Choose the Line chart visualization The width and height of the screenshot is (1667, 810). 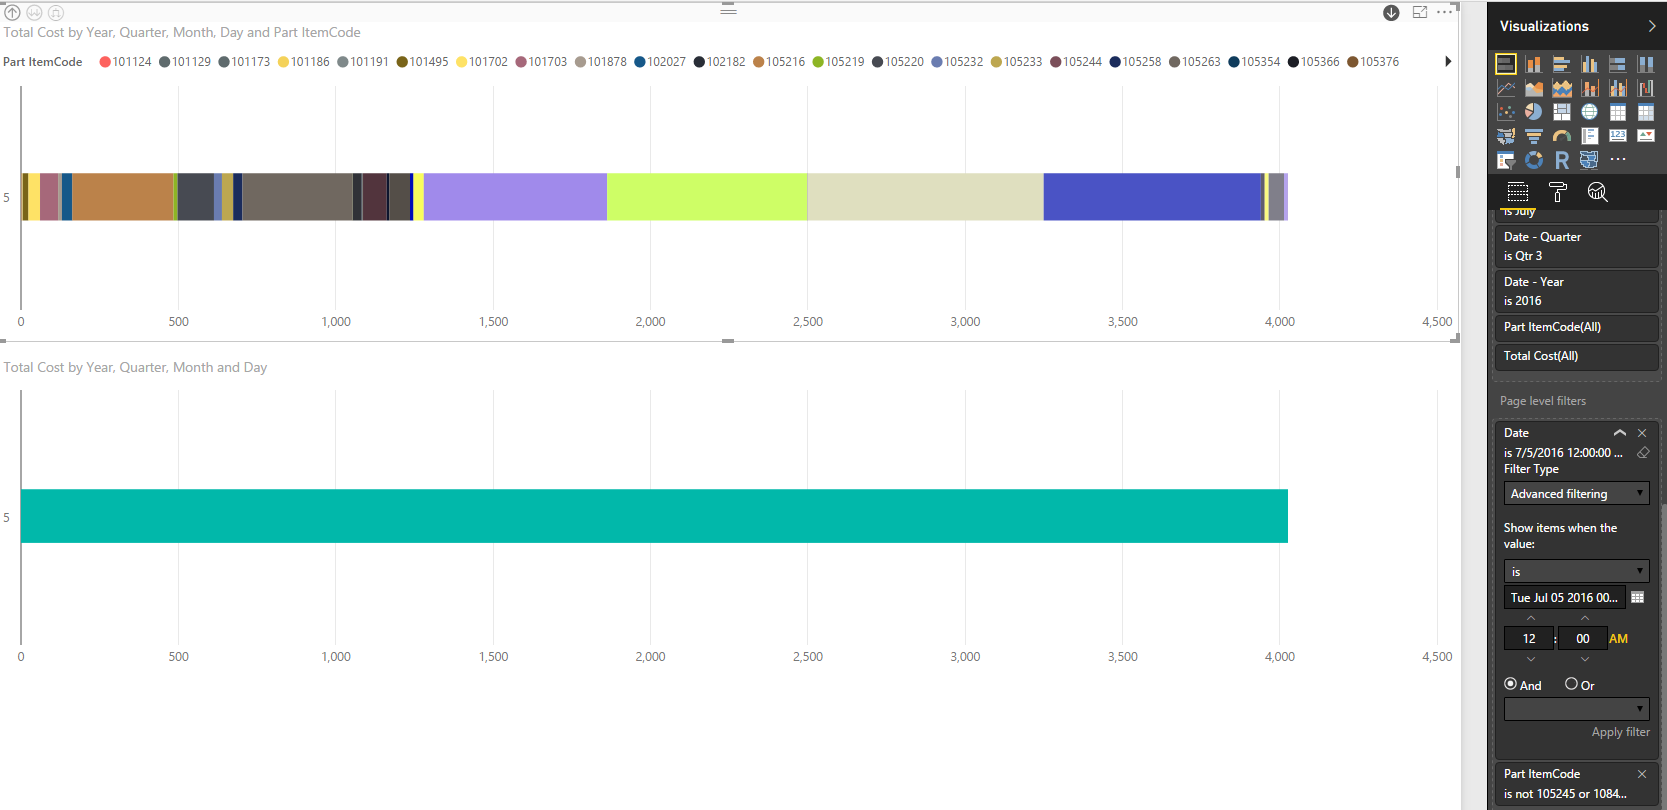coord(1505,88)
